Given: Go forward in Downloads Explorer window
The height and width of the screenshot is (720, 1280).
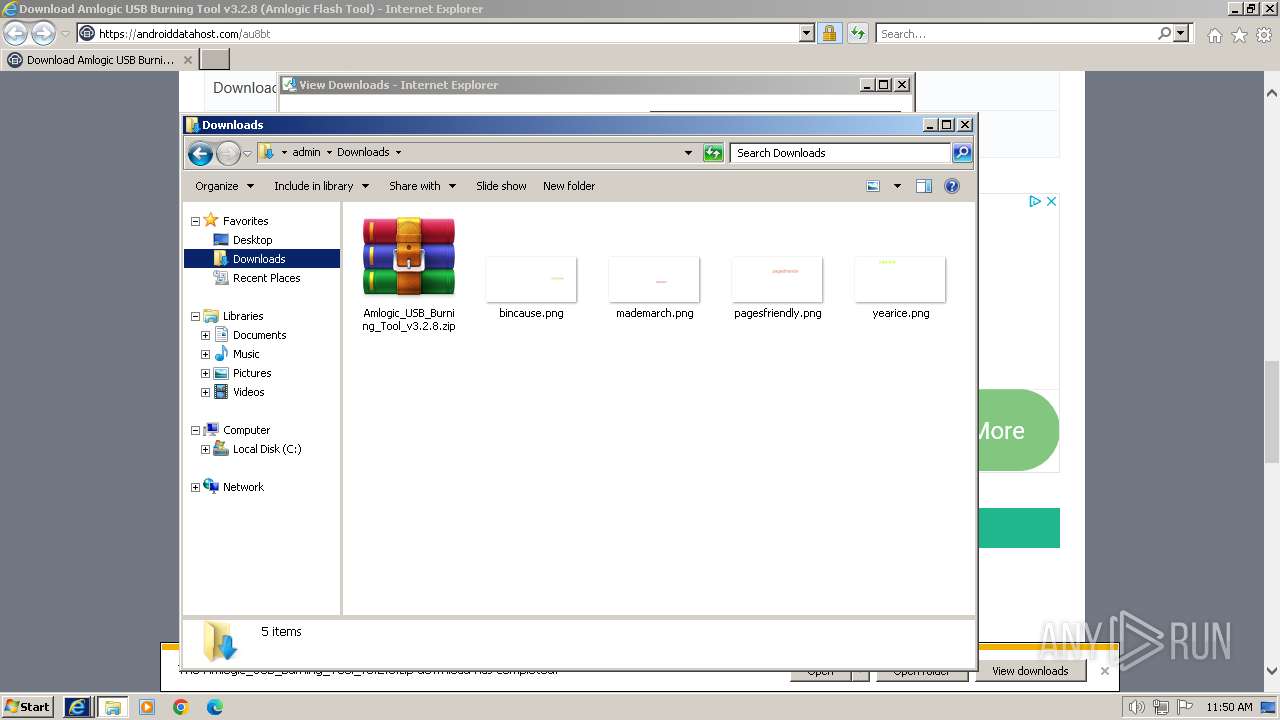Looking at the screenshot, I should (228, 153).
